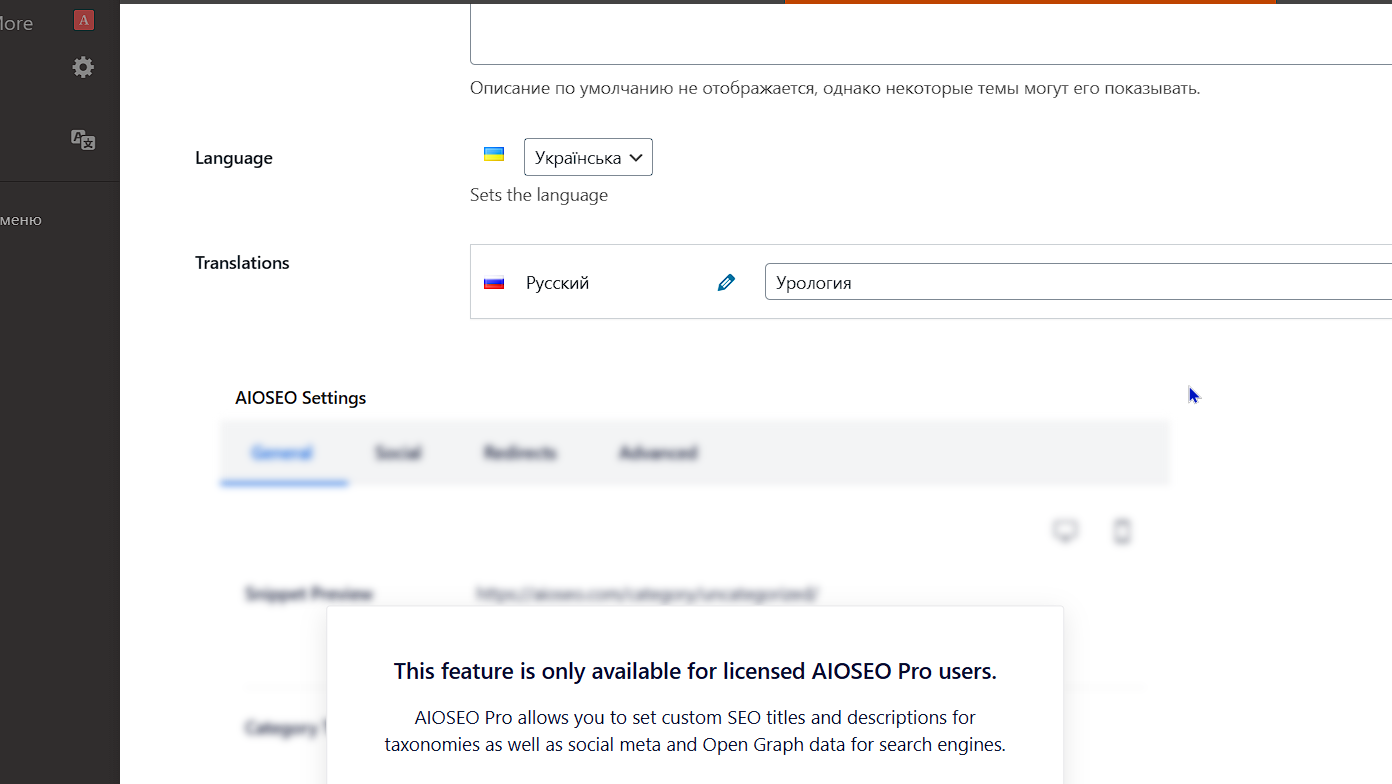1392x784 pixels.
Task: Go to the Advanced tab
Action: (658, 453)
